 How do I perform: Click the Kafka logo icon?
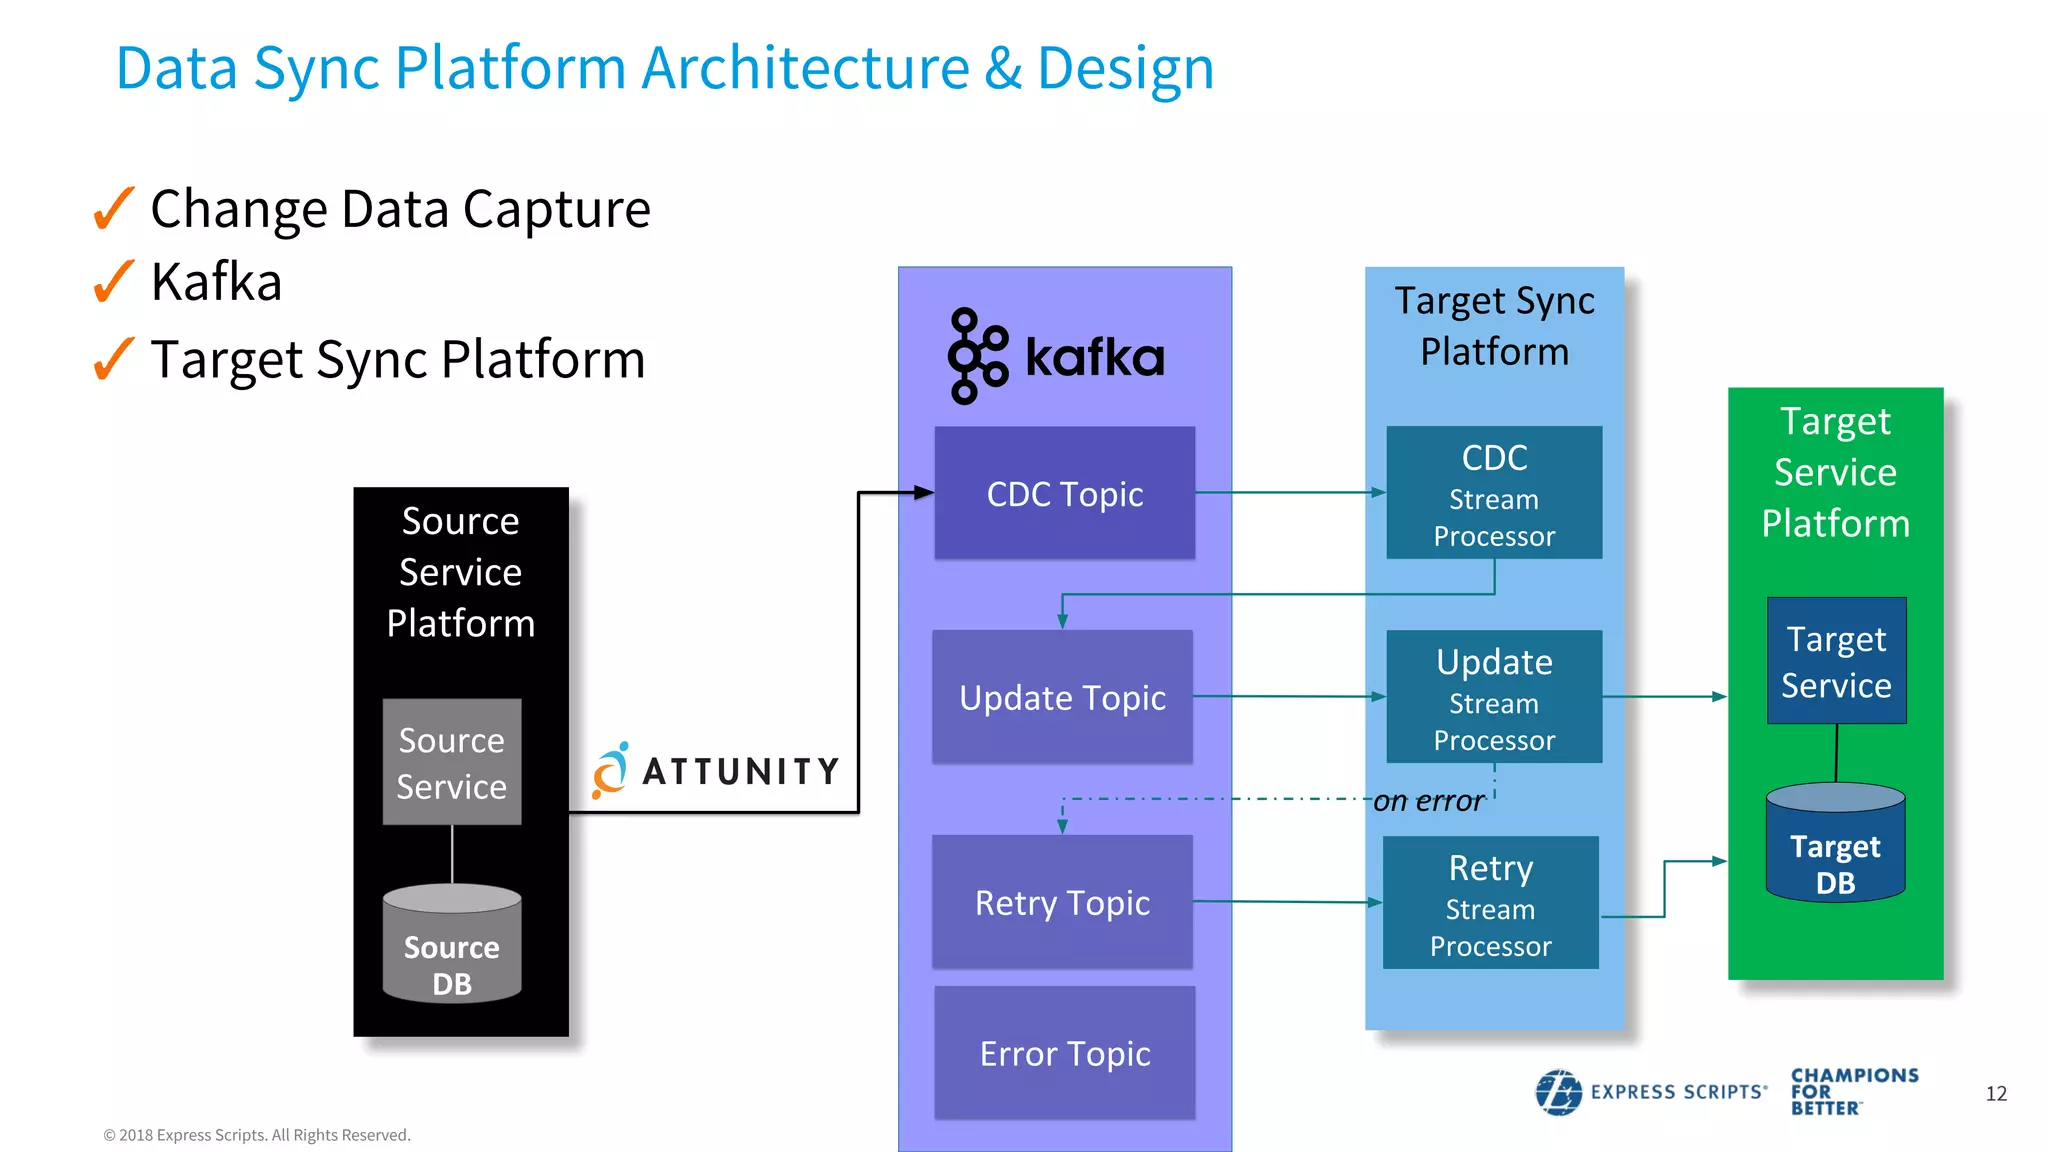pyautogui.click(x=976, y=356)
